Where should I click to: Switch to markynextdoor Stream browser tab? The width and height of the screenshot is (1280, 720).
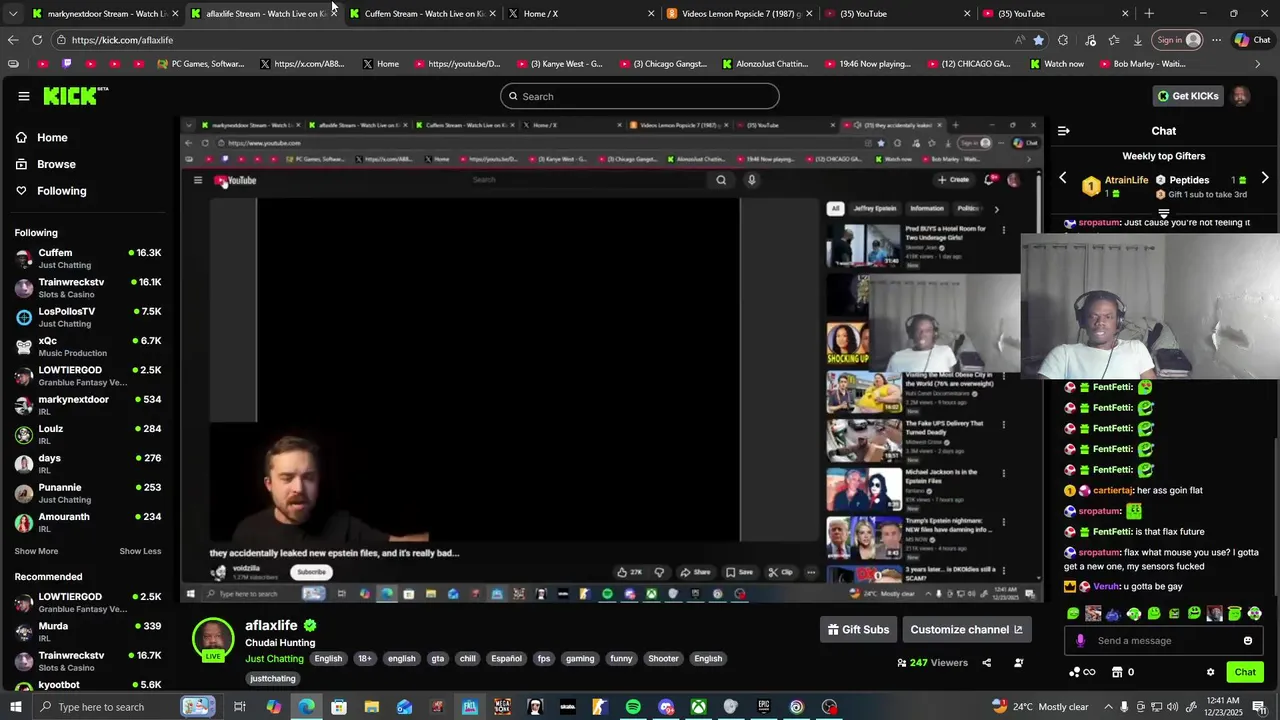105,14
